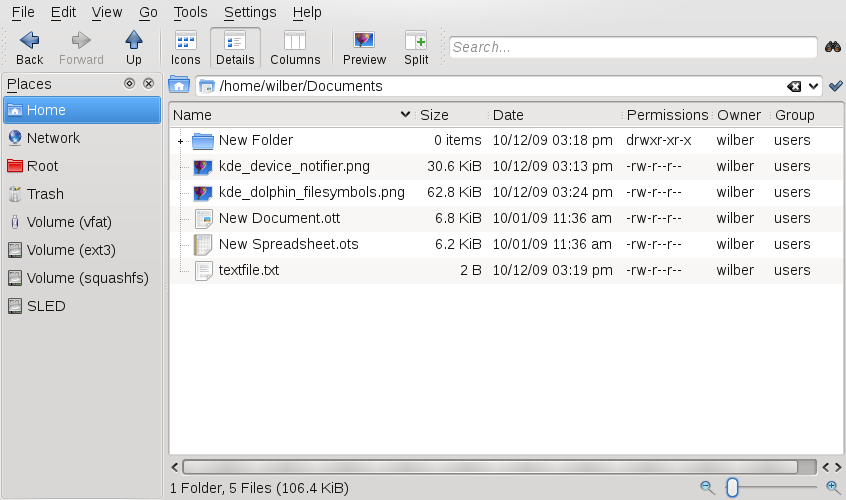Select kde_dolphin_filesymbols.png file icon

click(203, 193)
